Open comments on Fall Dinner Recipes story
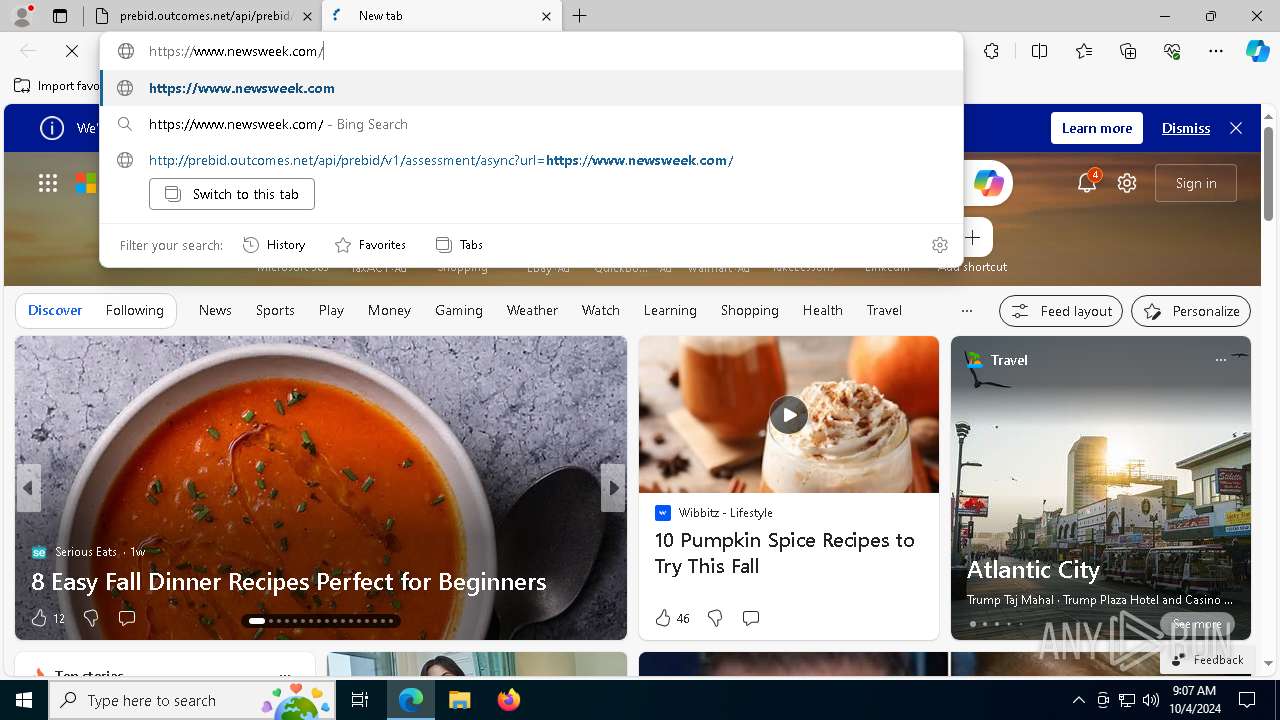 tap(127, 618)
